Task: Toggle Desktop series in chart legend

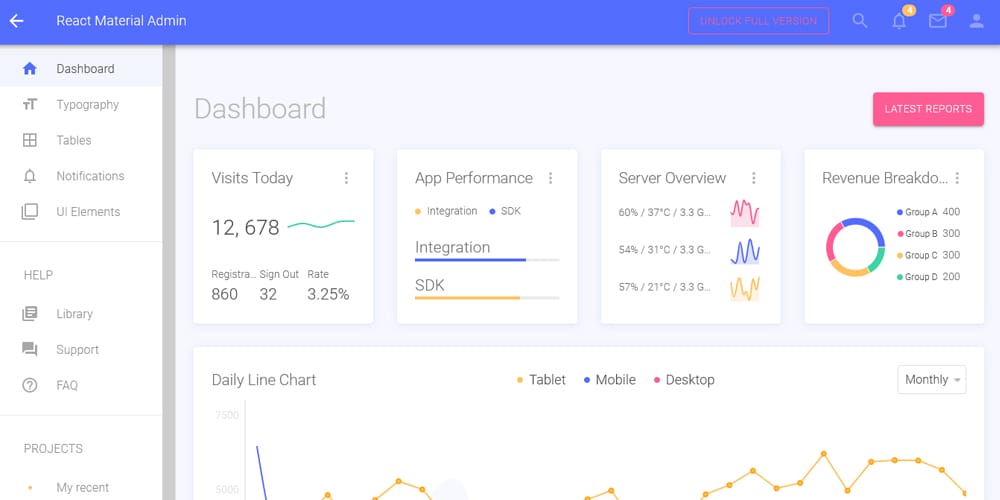Action: tap(684, 380)
